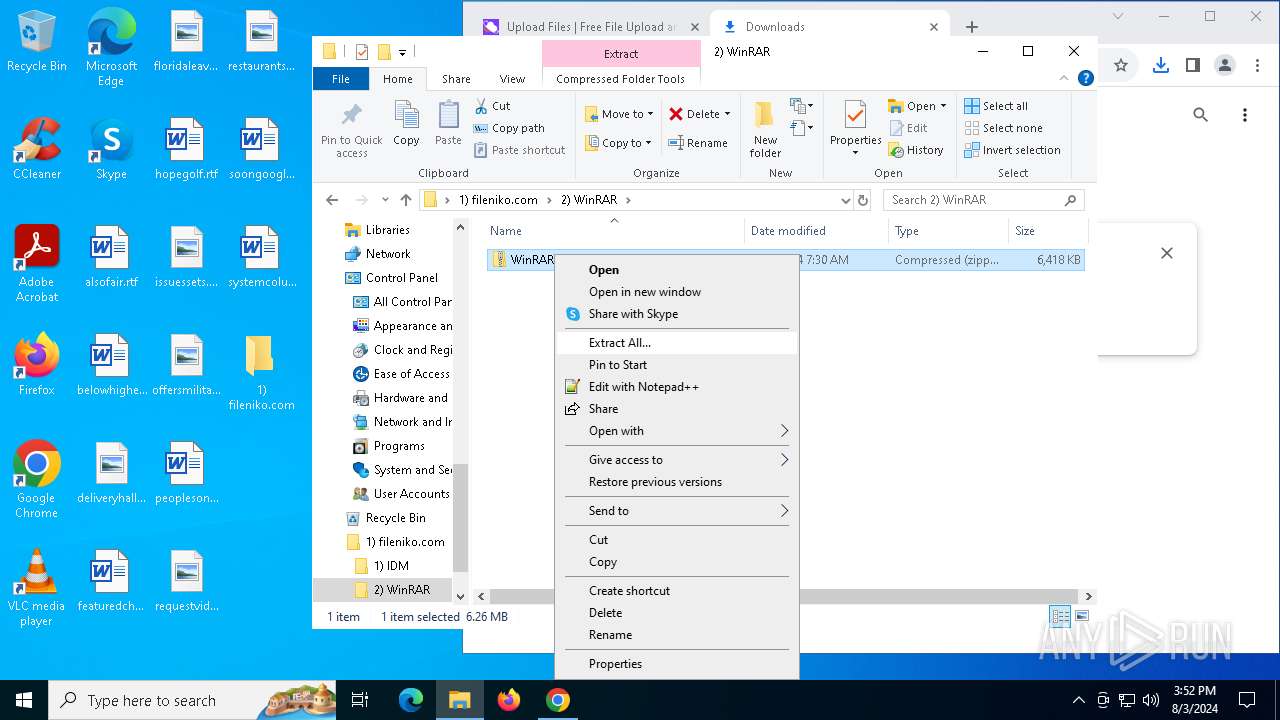Click Invert selection in the ribbon

coord(1012,150)
